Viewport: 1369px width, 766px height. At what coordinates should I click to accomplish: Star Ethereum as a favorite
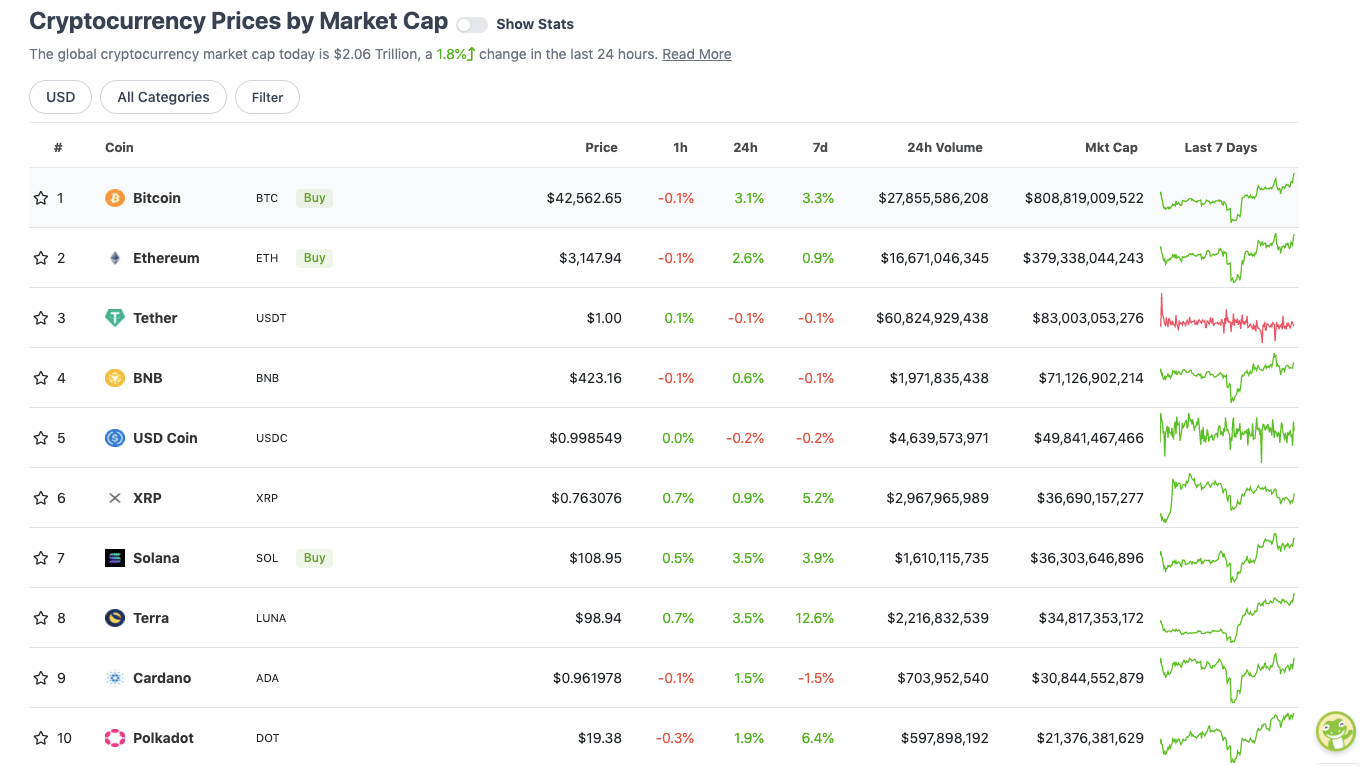[41, 258]
